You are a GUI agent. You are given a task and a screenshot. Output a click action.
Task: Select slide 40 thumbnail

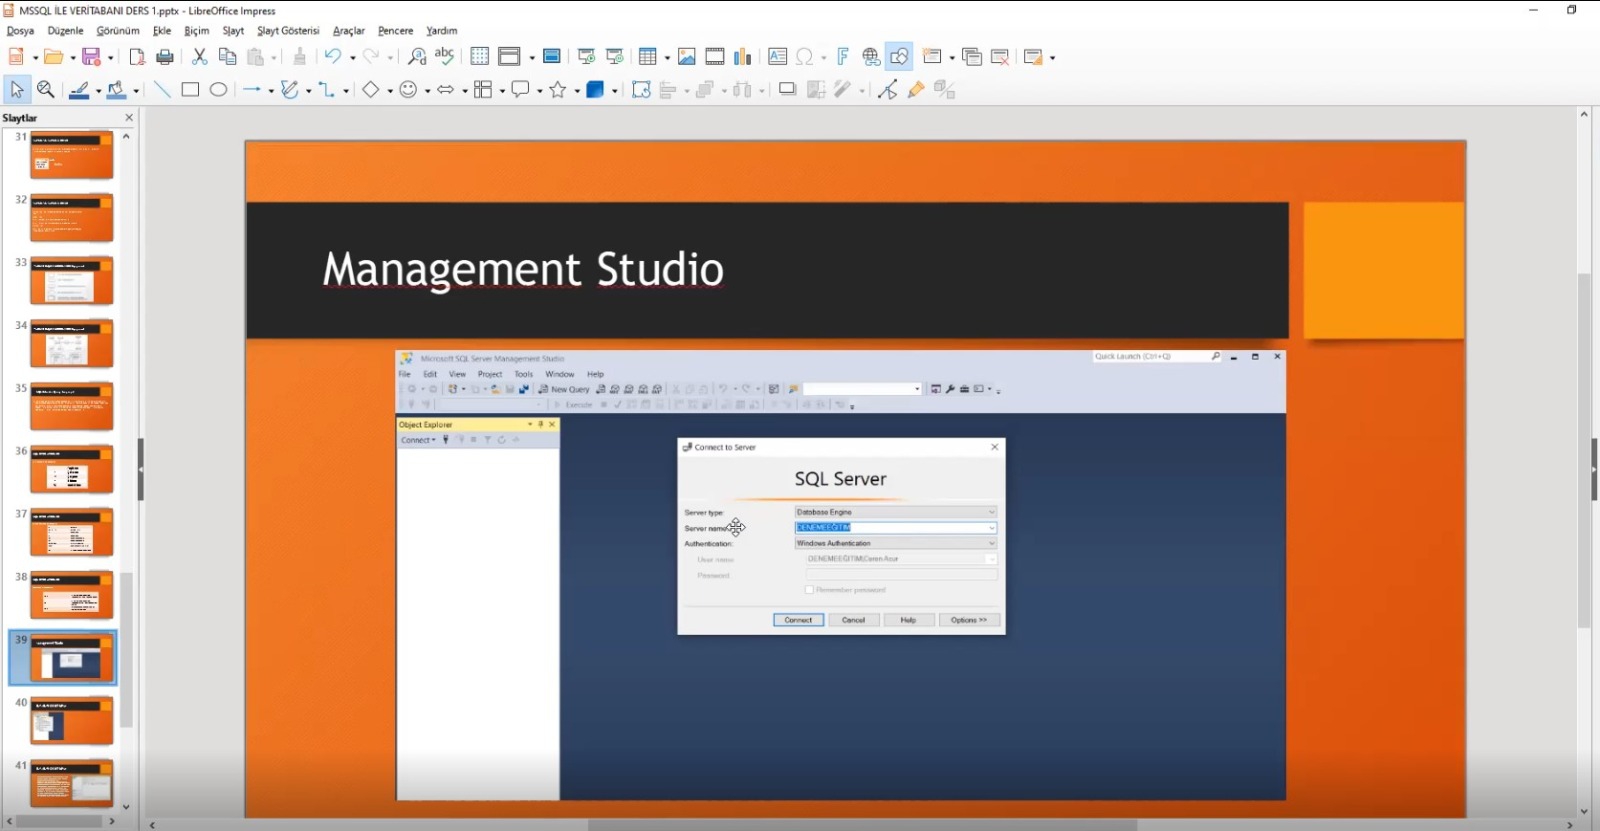point(72,721)
